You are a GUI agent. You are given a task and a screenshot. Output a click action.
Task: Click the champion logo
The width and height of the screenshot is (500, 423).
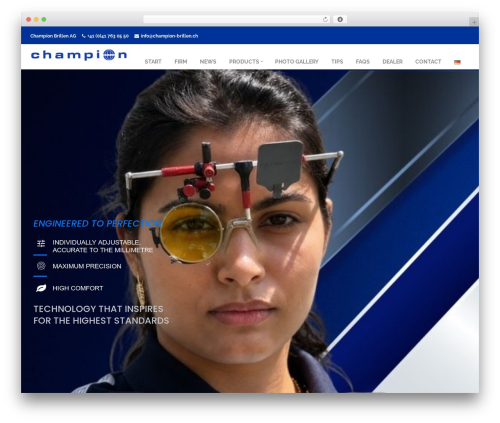coord(79,55)
